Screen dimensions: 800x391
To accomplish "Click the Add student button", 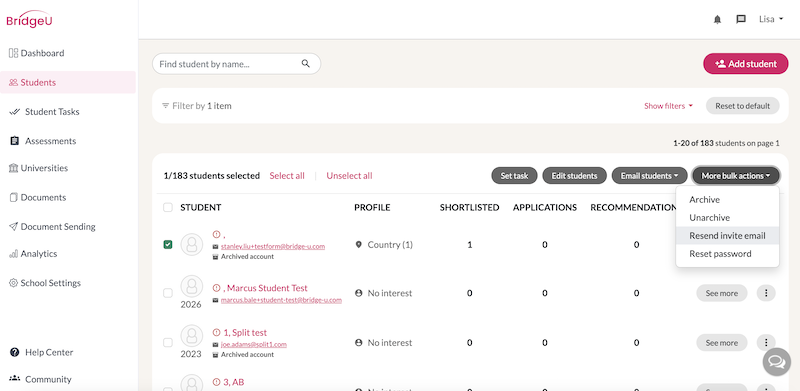I will click(745, 64).
